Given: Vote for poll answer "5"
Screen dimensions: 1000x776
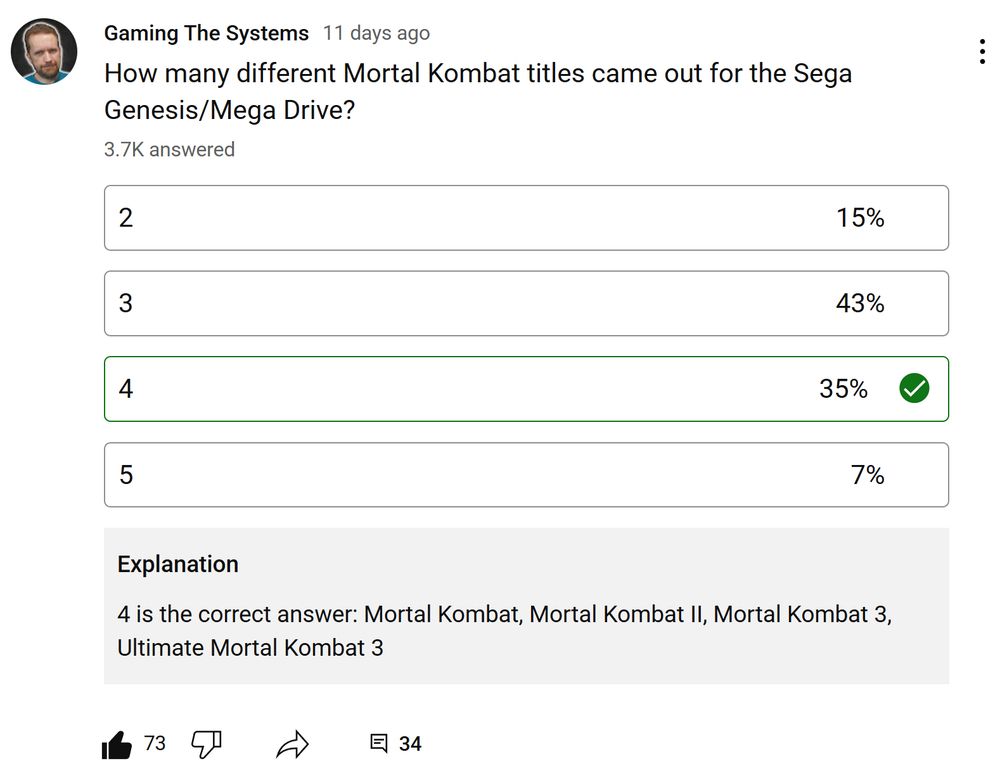Looking at the screenshot, I should pyautogui.click(x=526, y=475).
